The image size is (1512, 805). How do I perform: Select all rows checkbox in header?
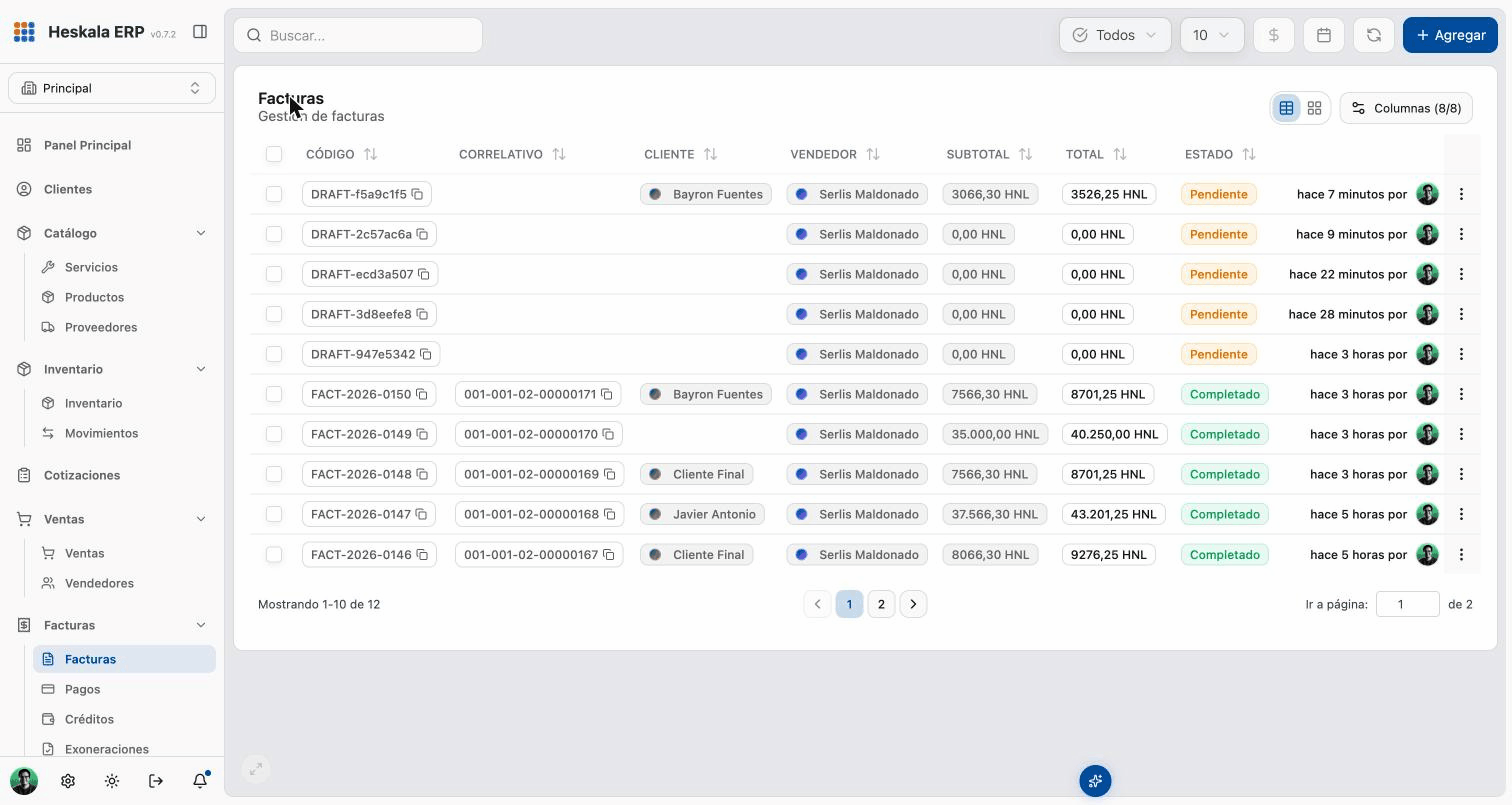tap(274, 154)
